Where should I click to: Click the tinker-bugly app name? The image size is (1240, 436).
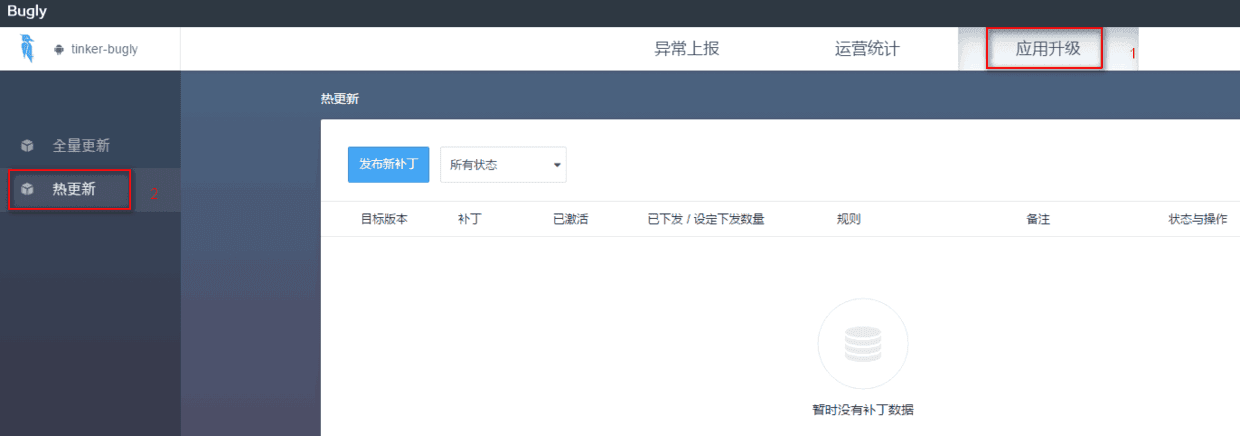[x=104, y=49]
